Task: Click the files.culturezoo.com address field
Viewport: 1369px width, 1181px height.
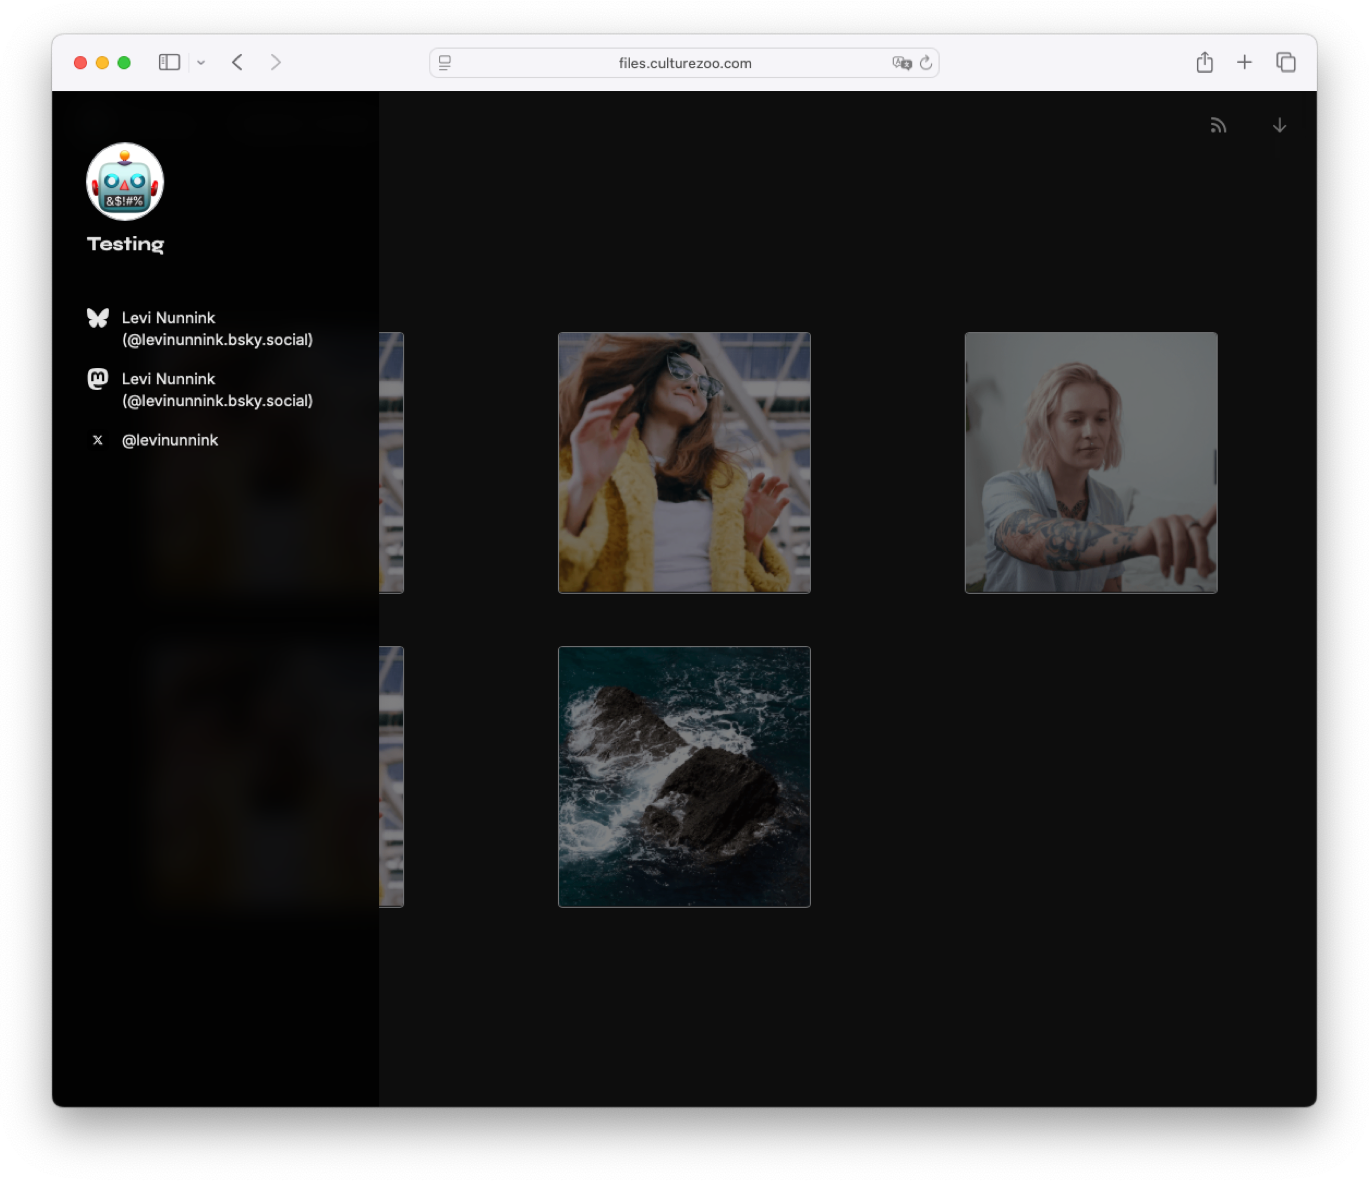Action: point(684,63)
